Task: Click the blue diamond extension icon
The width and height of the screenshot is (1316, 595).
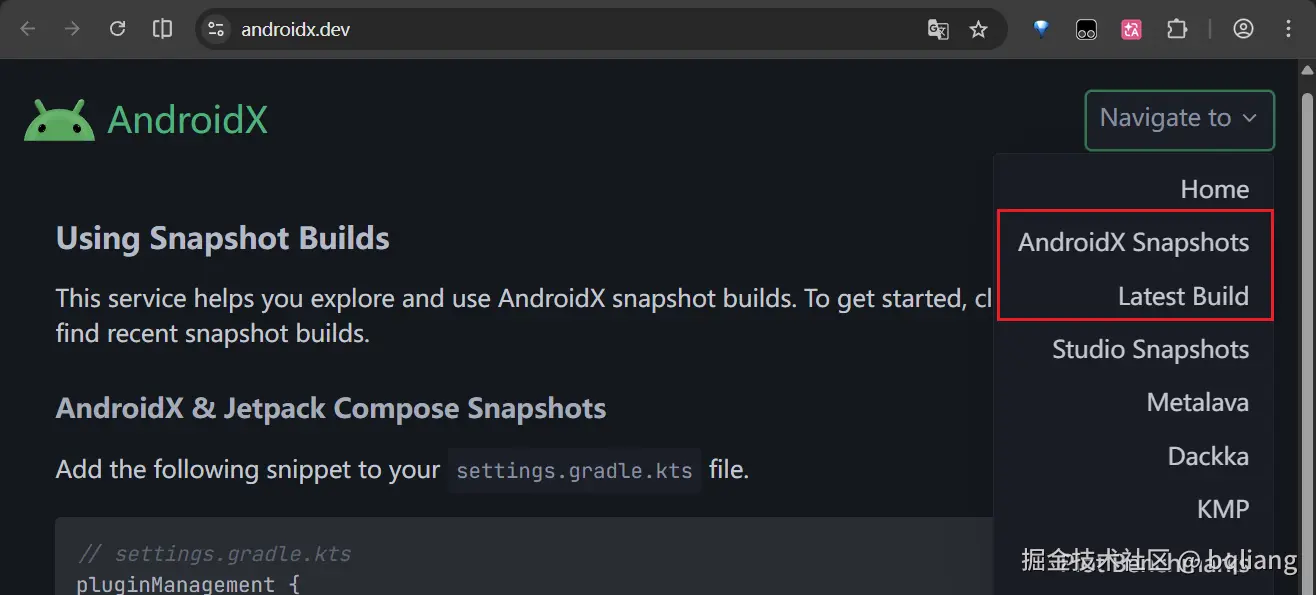Action: 1040,29
